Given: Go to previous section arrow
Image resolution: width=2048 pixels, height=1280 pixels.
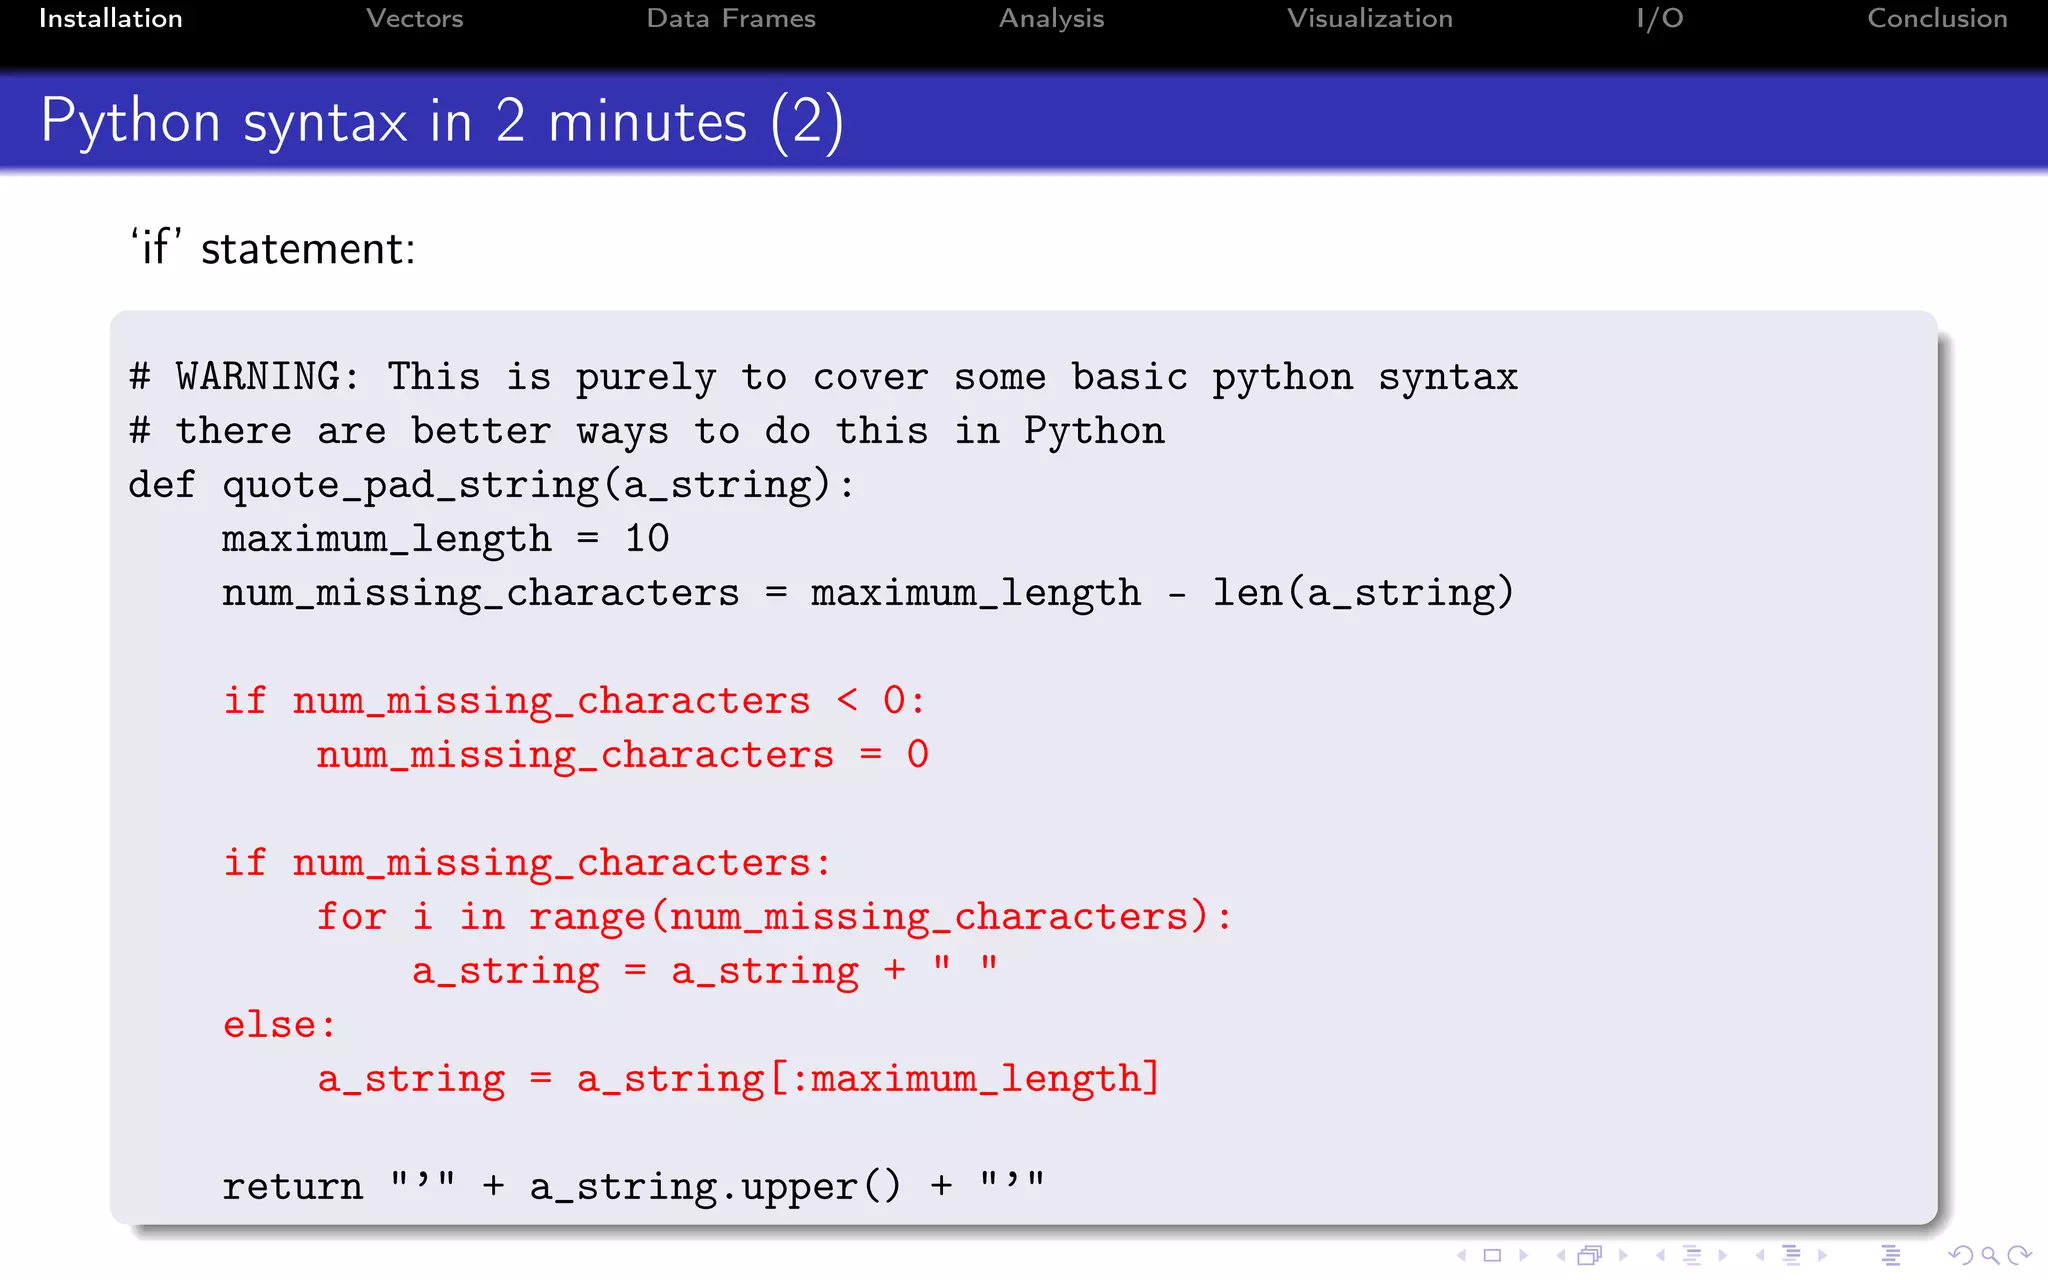Looking at the screenshot, I should (x=1760, y=1255).
